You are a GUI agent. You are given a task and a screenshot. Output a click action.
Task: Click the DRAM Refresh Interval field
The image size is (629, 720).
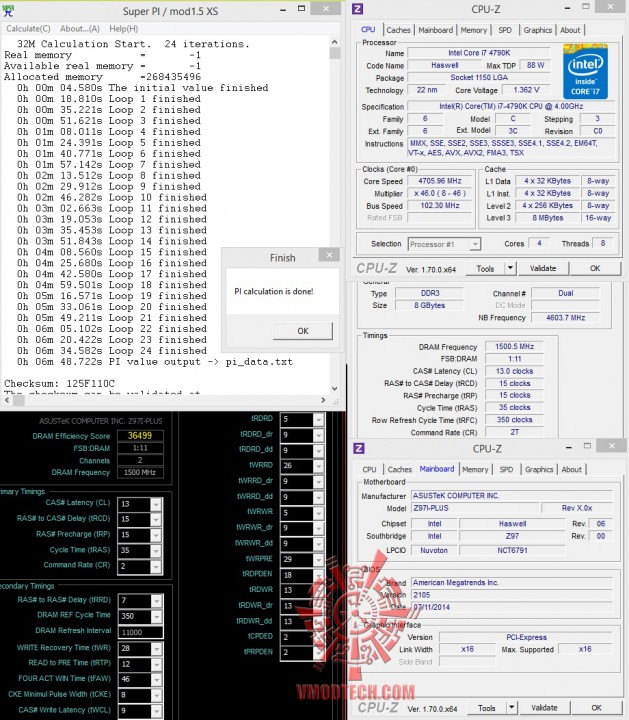(140, 632)
